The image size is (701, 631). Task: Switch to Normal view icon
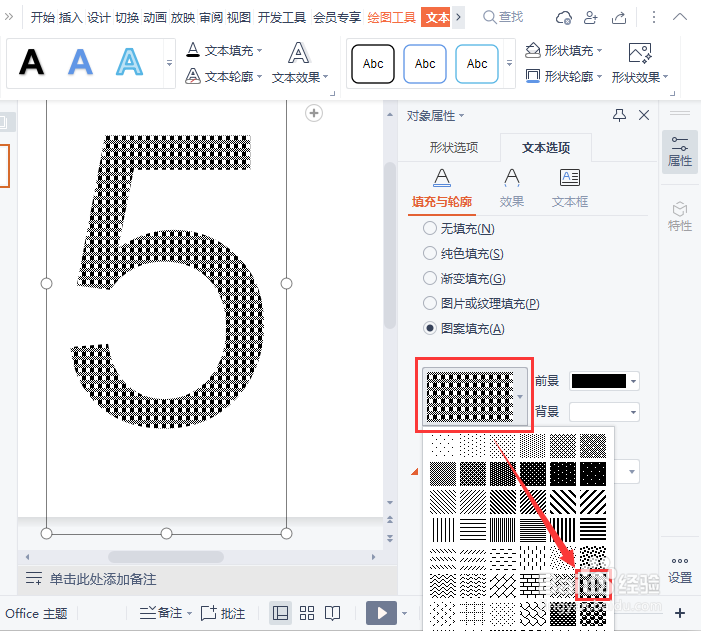coord(280,613)
